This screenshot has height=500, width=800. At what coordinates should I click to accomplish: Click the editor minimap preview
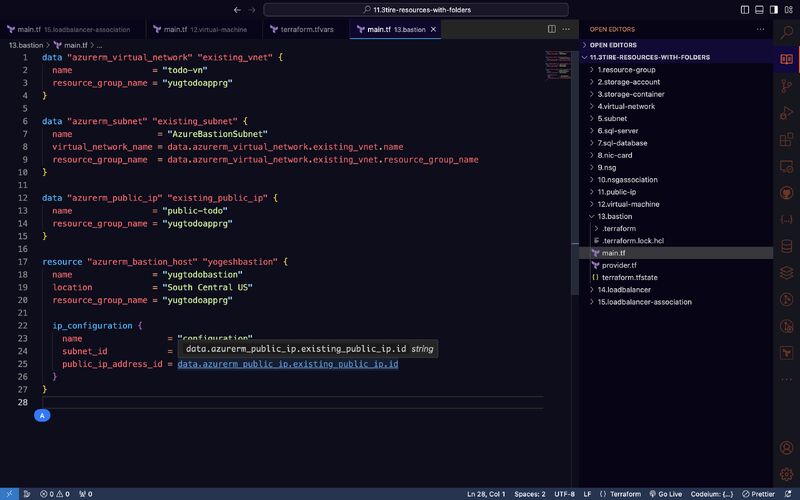557,60
